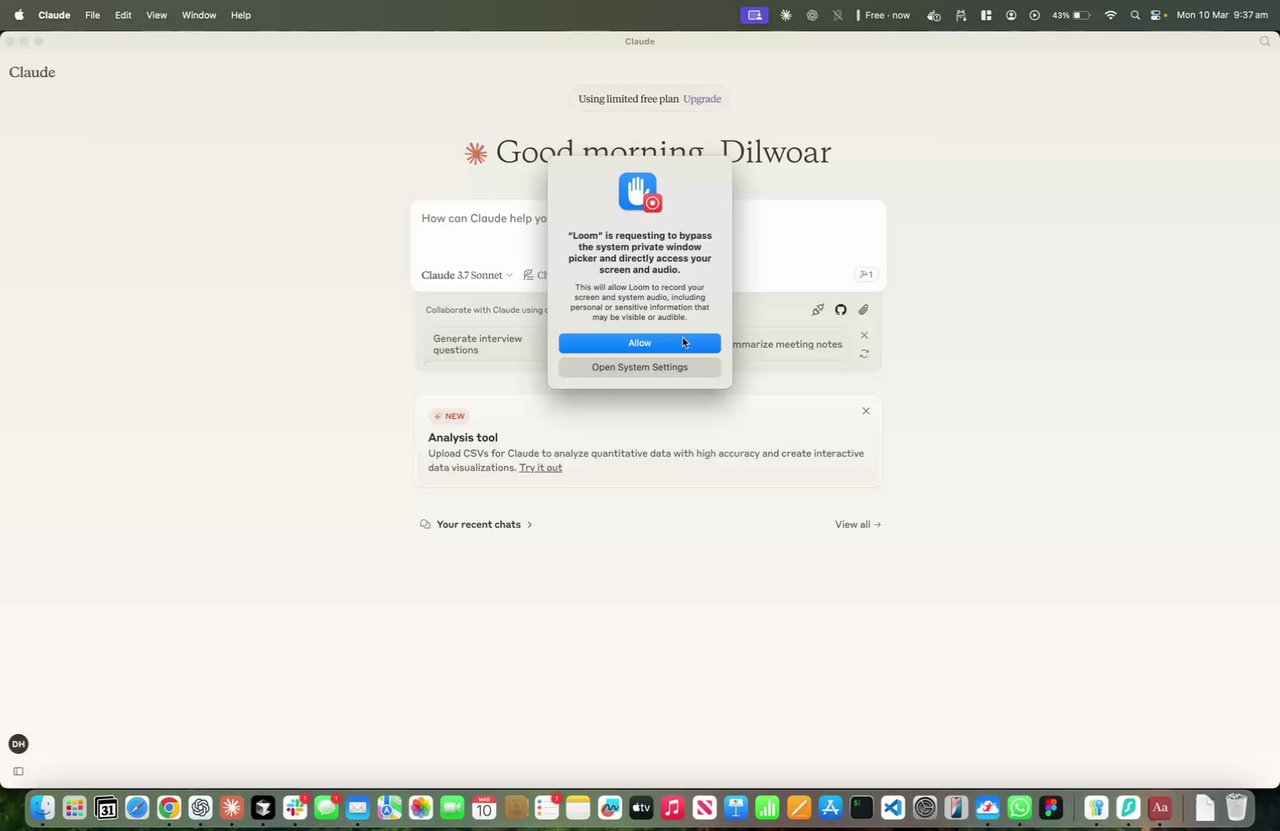Expand Your recent chats
This screenshot has height=831, width=1280.
tap(477, 524)
